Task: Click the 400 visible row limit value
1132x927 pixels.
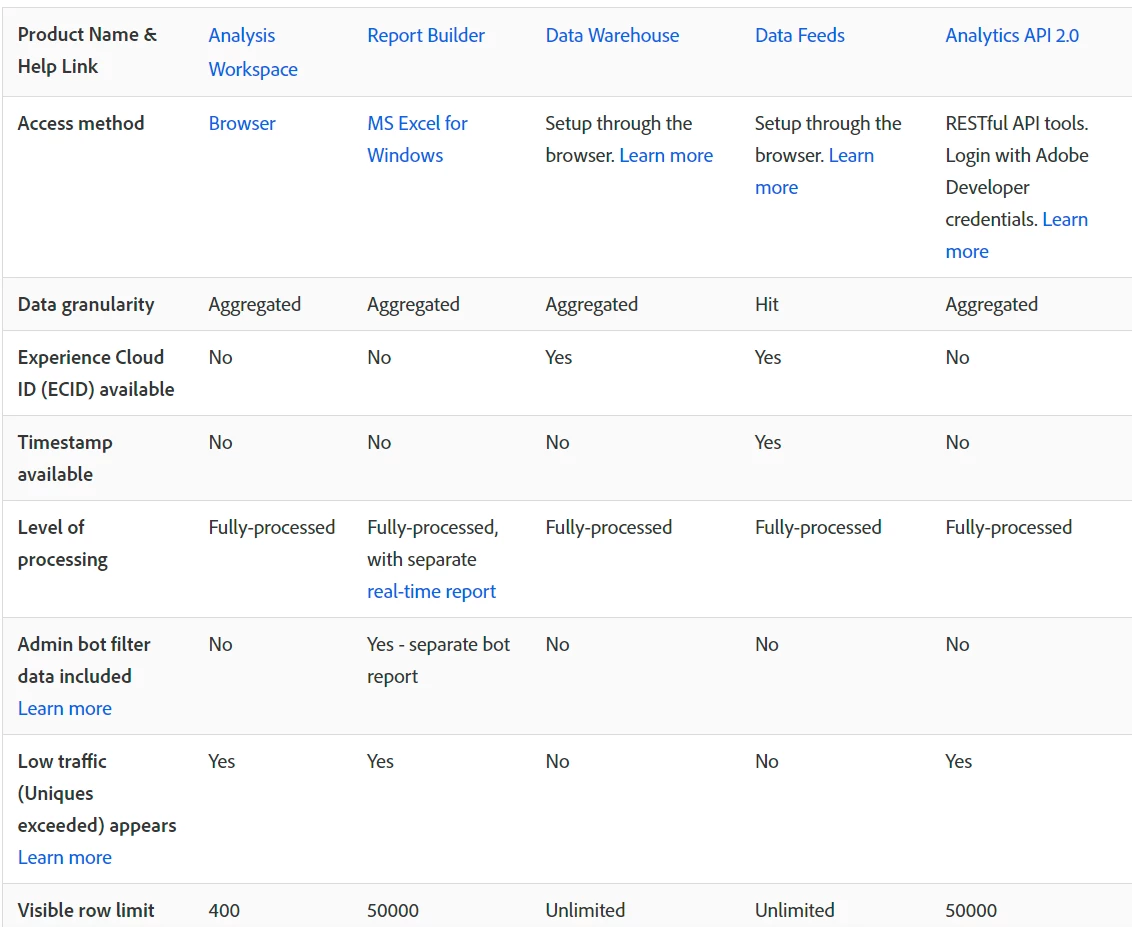Action: click(x=224, y=910)
